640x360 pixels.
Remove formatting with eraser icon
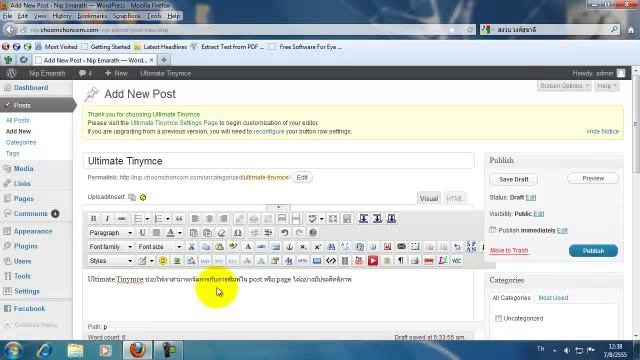222,233
